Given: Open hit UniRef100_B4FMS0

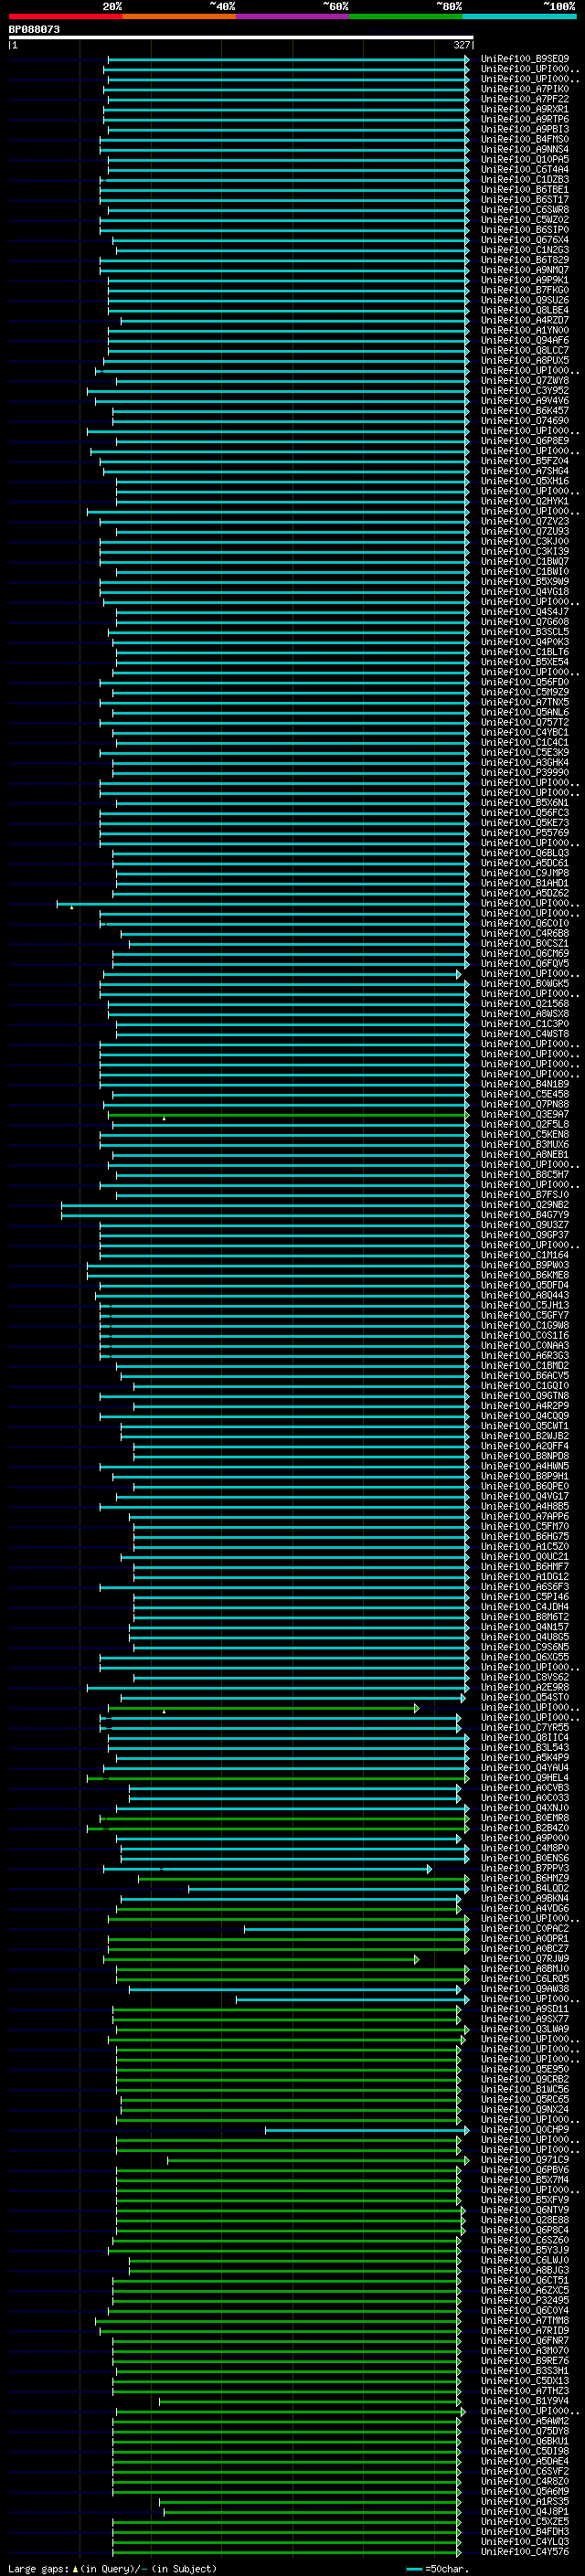Looking at the screenshot, I should tap(525, 139).
